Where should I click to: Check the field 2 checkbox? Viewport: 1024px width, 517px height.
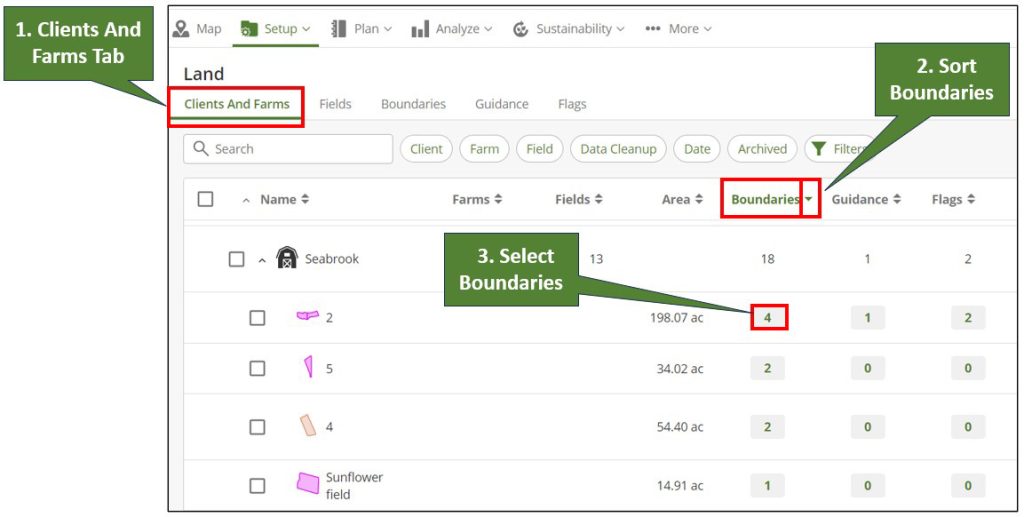click(257, 318)
